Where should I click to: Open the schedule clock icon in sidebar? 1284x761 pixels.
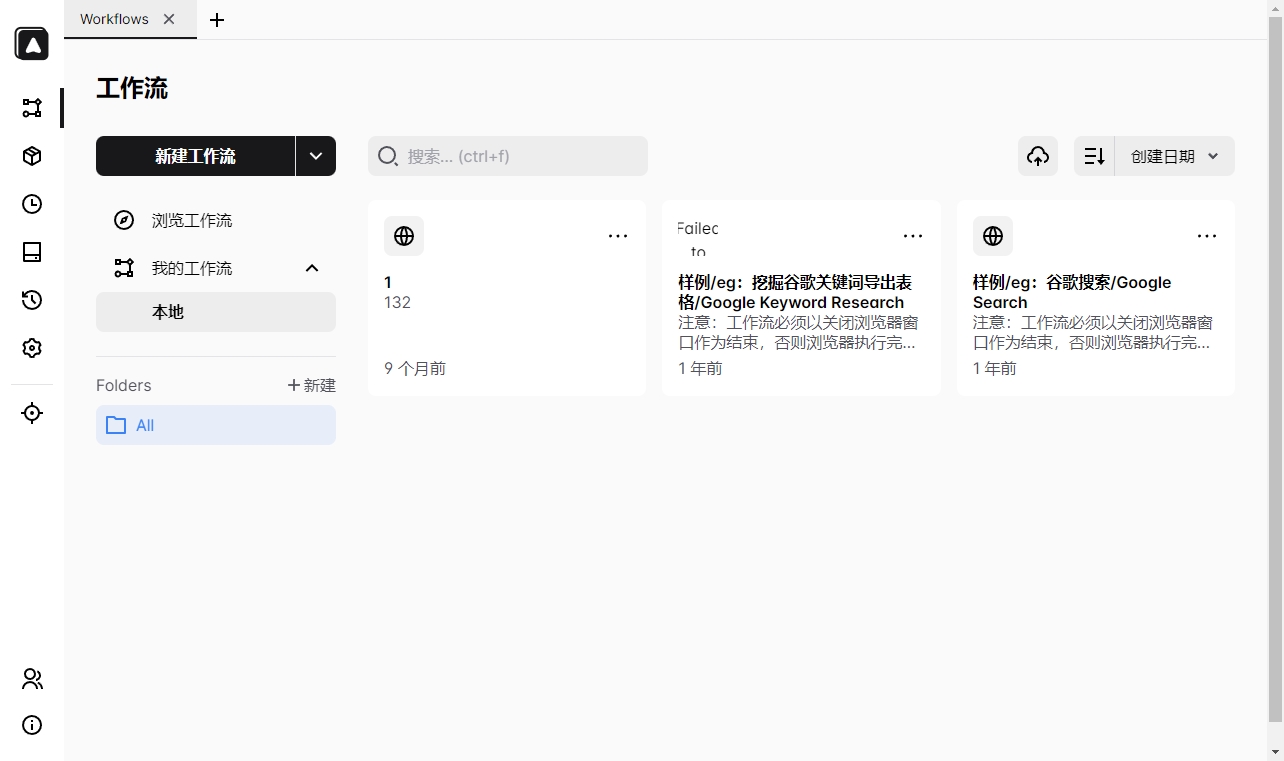tap(31, 204)
